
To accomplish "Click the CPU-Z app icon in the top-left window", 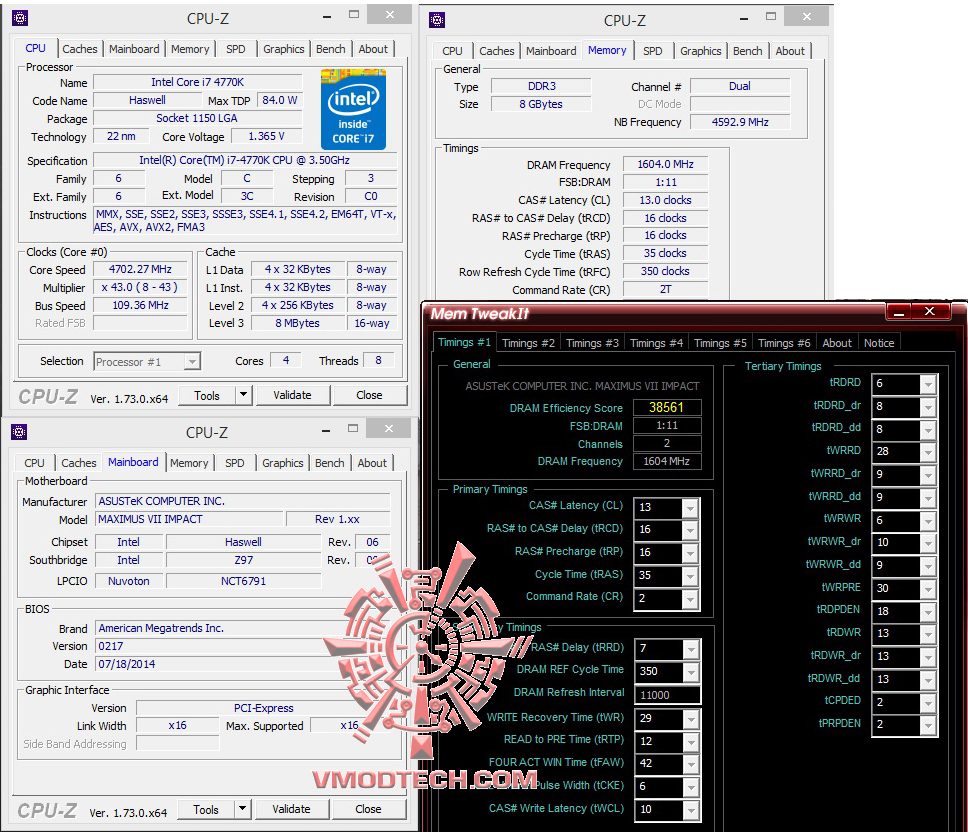I will pos(20,19).
